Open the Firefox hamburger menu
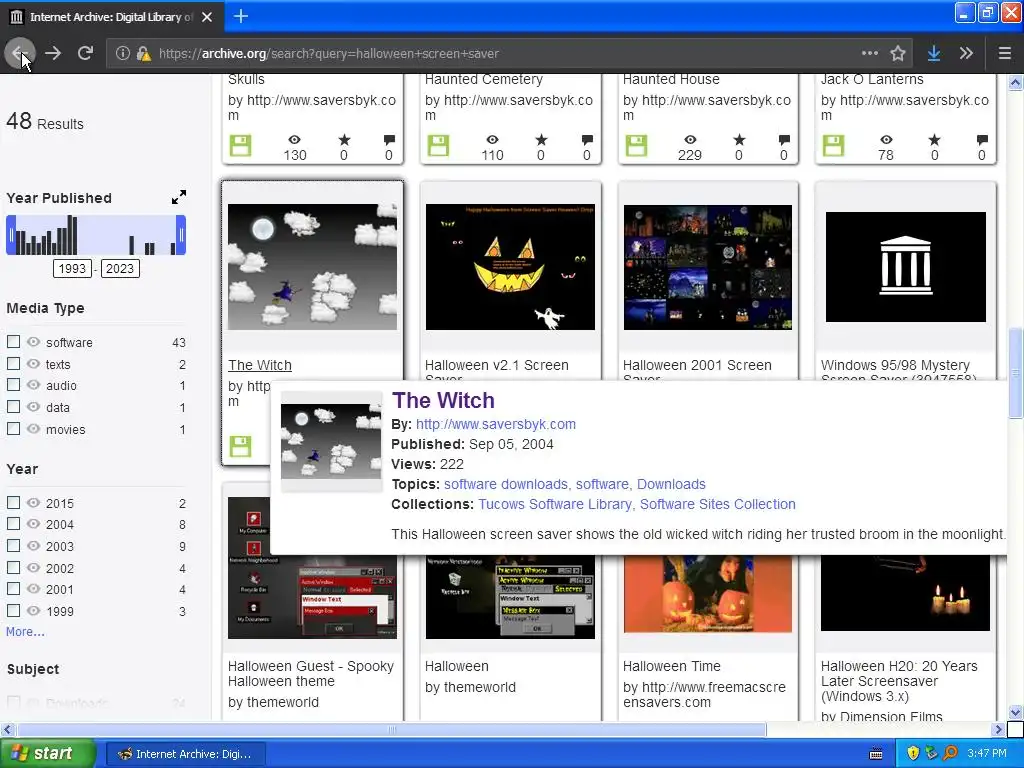1024x768 pixels. click(x=1004, y=53)
